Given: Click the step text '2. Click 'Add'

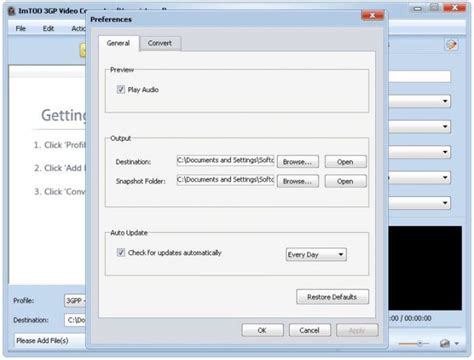Looking at the screenshot, I should (60, 168).
